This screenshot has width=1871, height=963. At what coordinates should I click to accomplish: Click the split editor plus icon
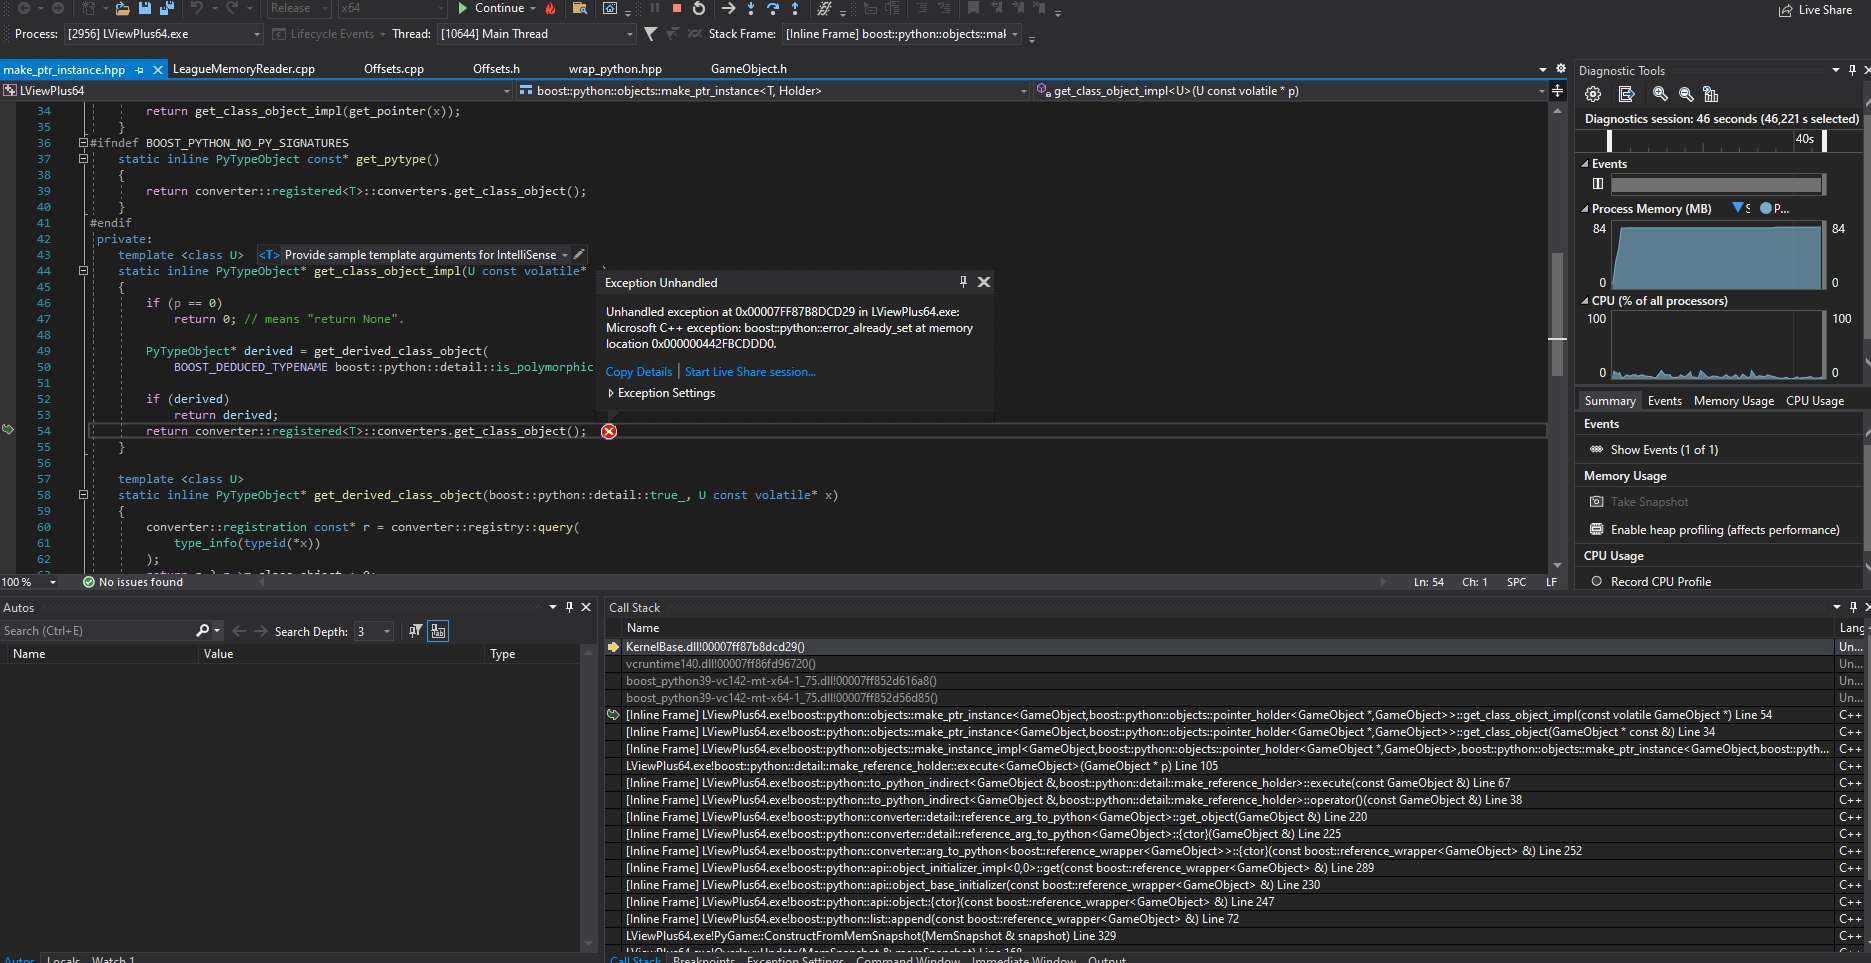tap(1557, 91)
